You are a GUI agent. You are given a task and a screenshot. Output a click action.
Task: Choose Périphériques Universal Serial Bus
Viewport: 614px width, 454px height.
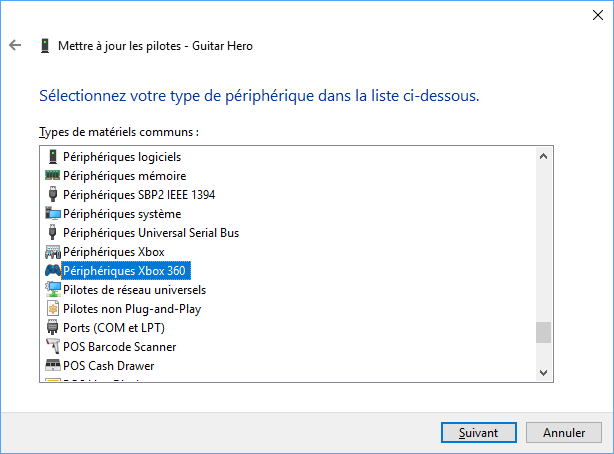pos(151,233)
